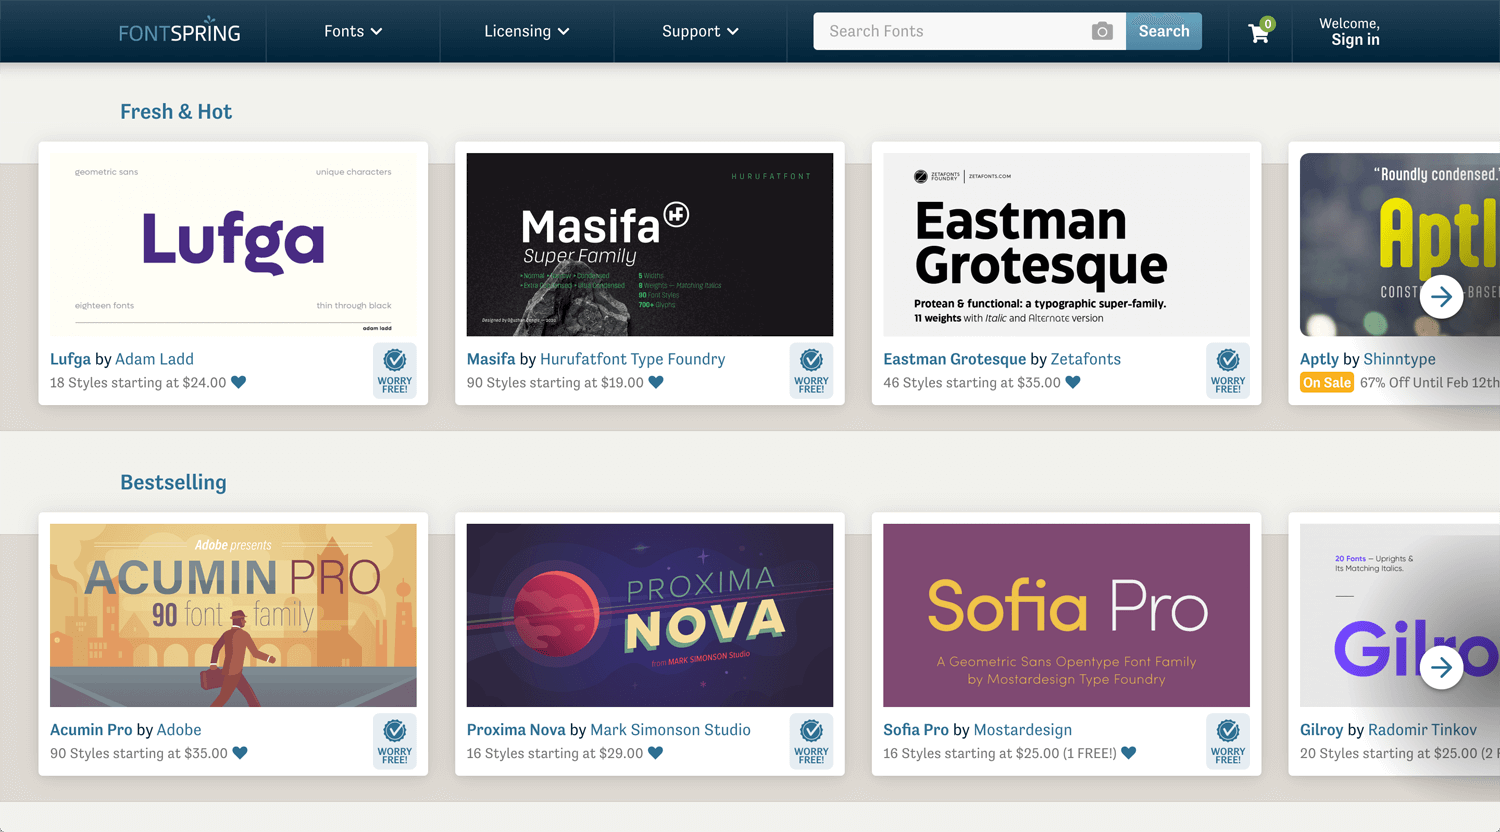Open the Acumin Pro preview image

coord(233,615)
